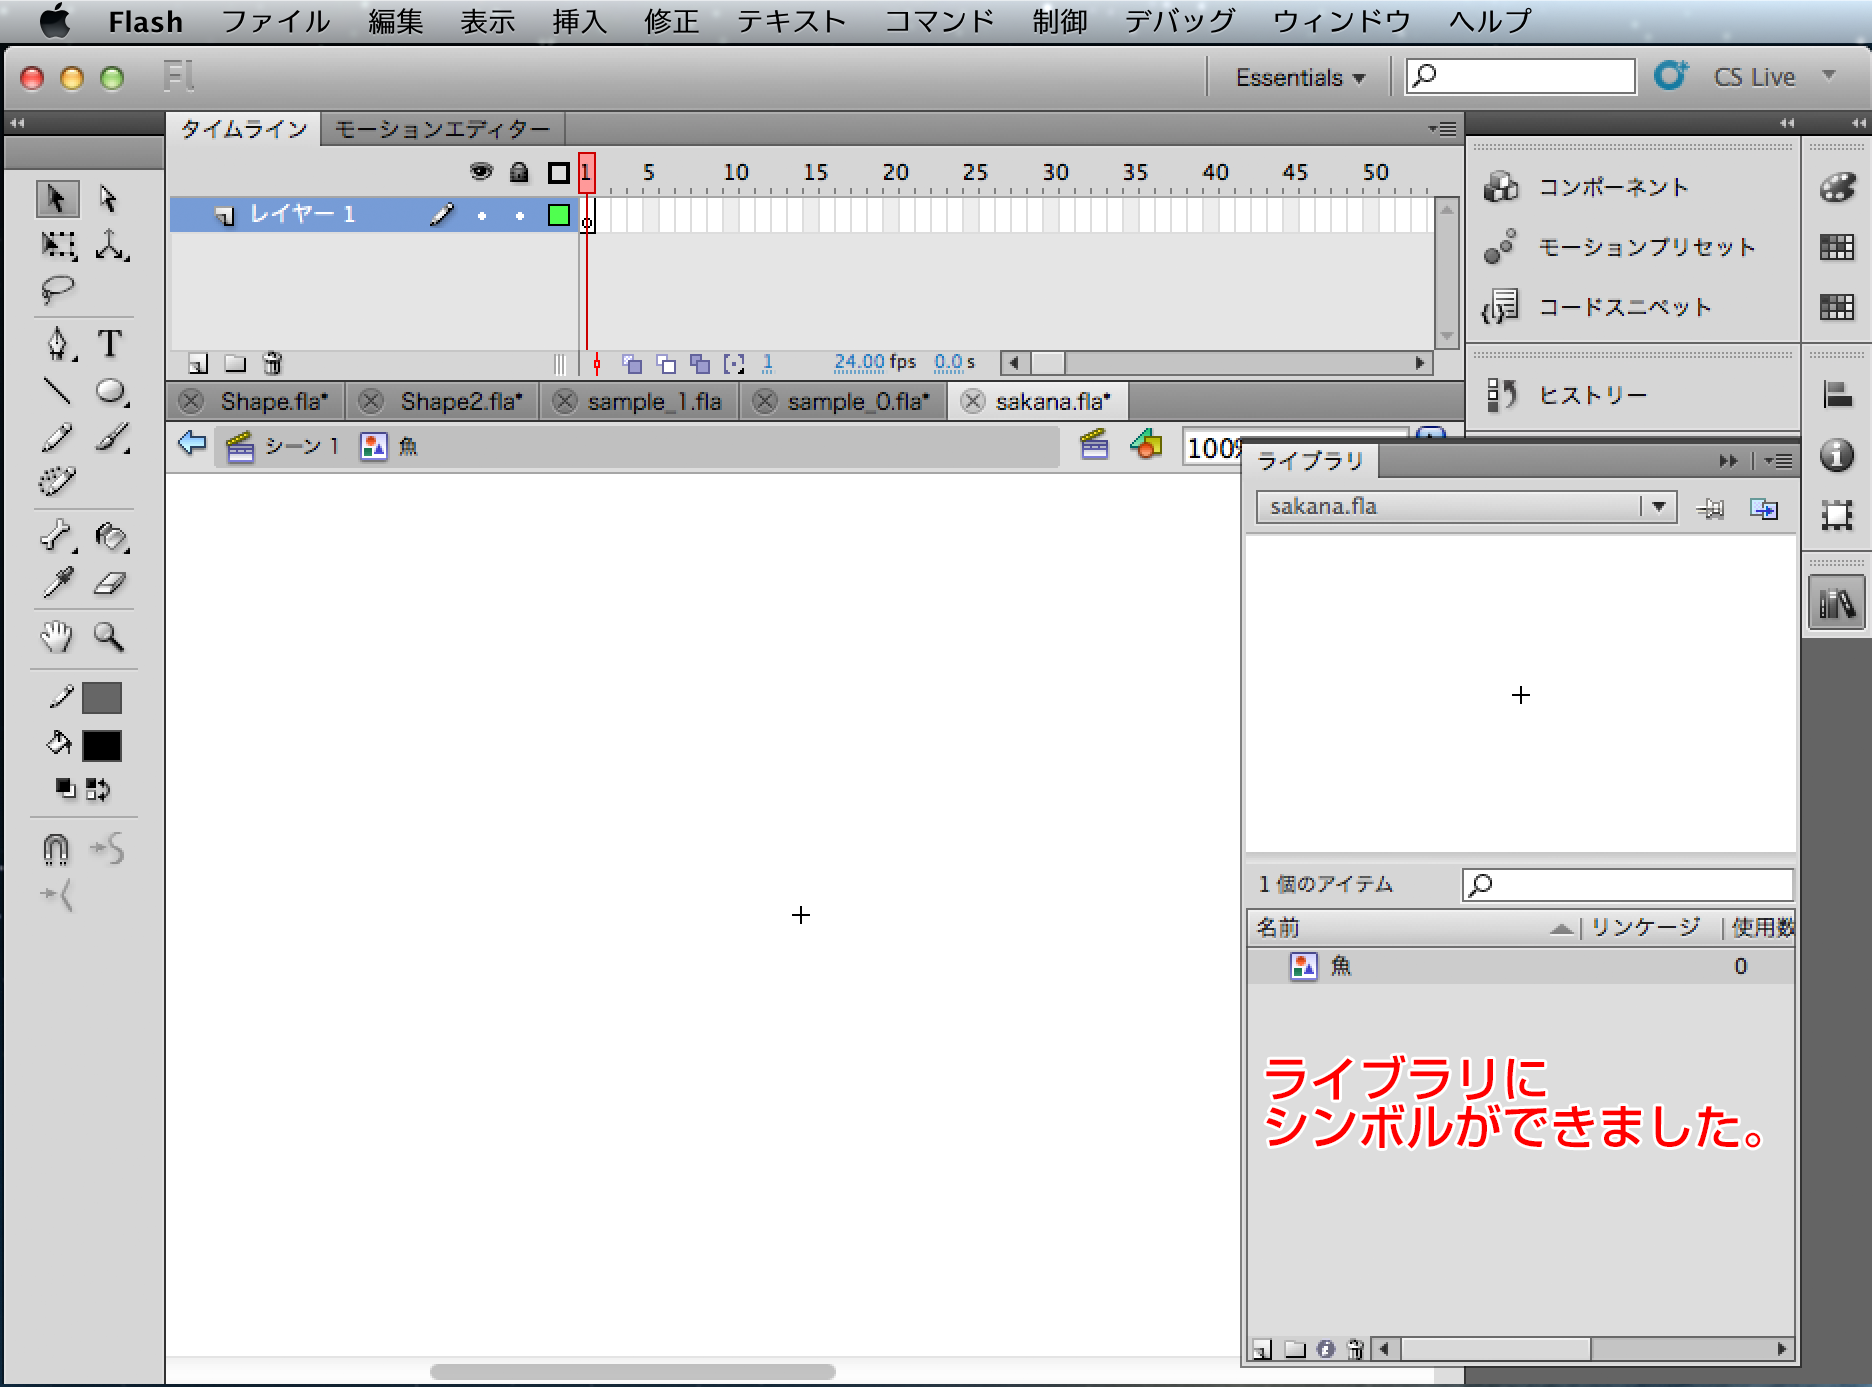Choose the Eyedropper tool
The image size is (1872, 1387).
click(57, 583)
